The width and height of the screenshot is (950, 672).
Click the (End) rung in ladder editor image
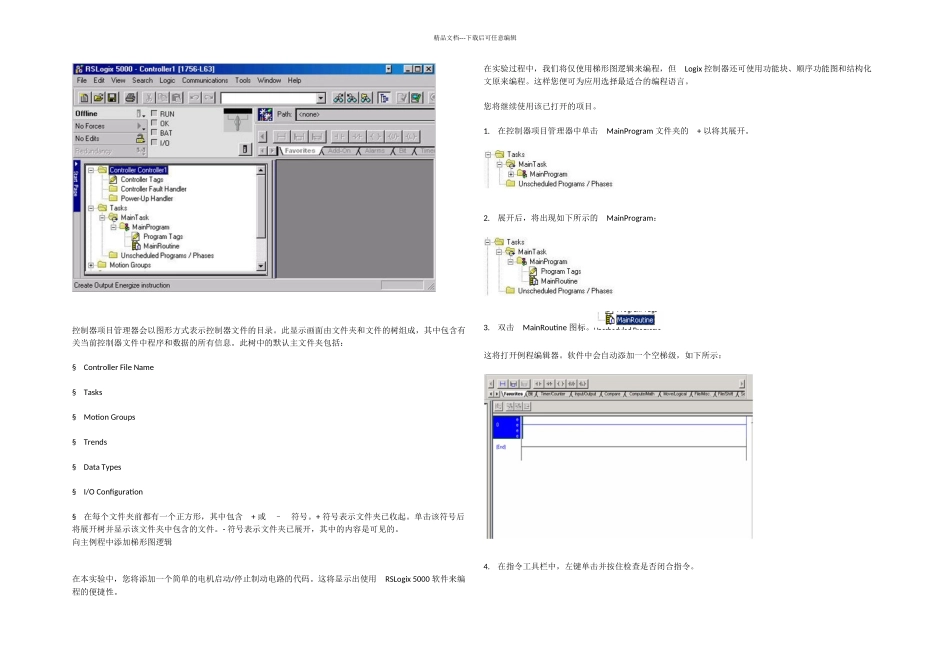click(500, 447)
